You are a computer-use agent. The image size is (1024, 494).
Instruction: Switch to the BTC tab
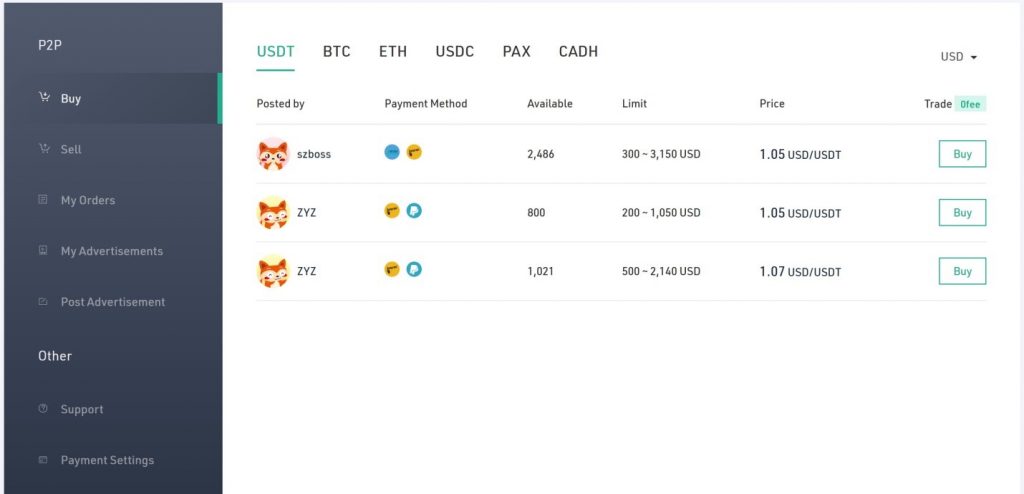[x=336, y=52]
